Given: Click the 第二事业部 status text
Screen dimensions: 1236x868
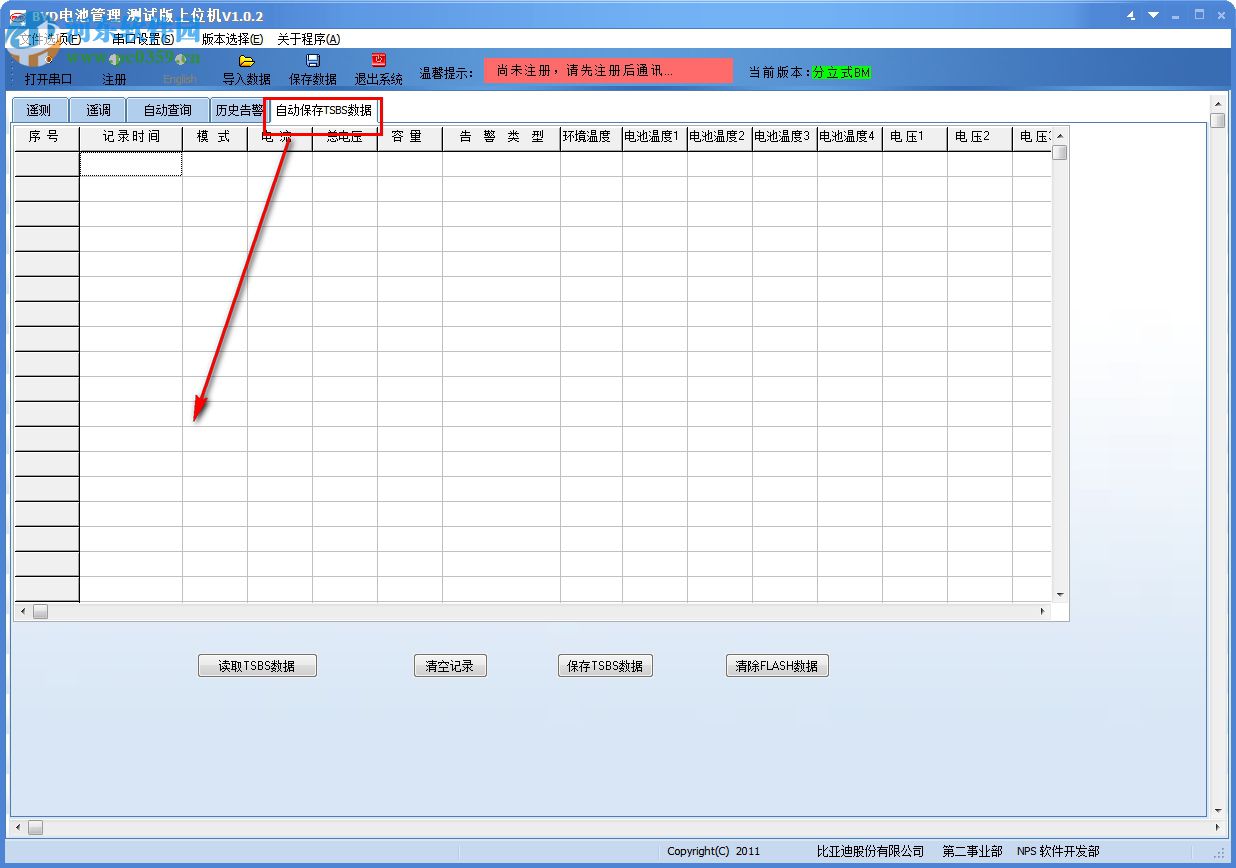Looking at the screenshot, I should coord(972,851).
